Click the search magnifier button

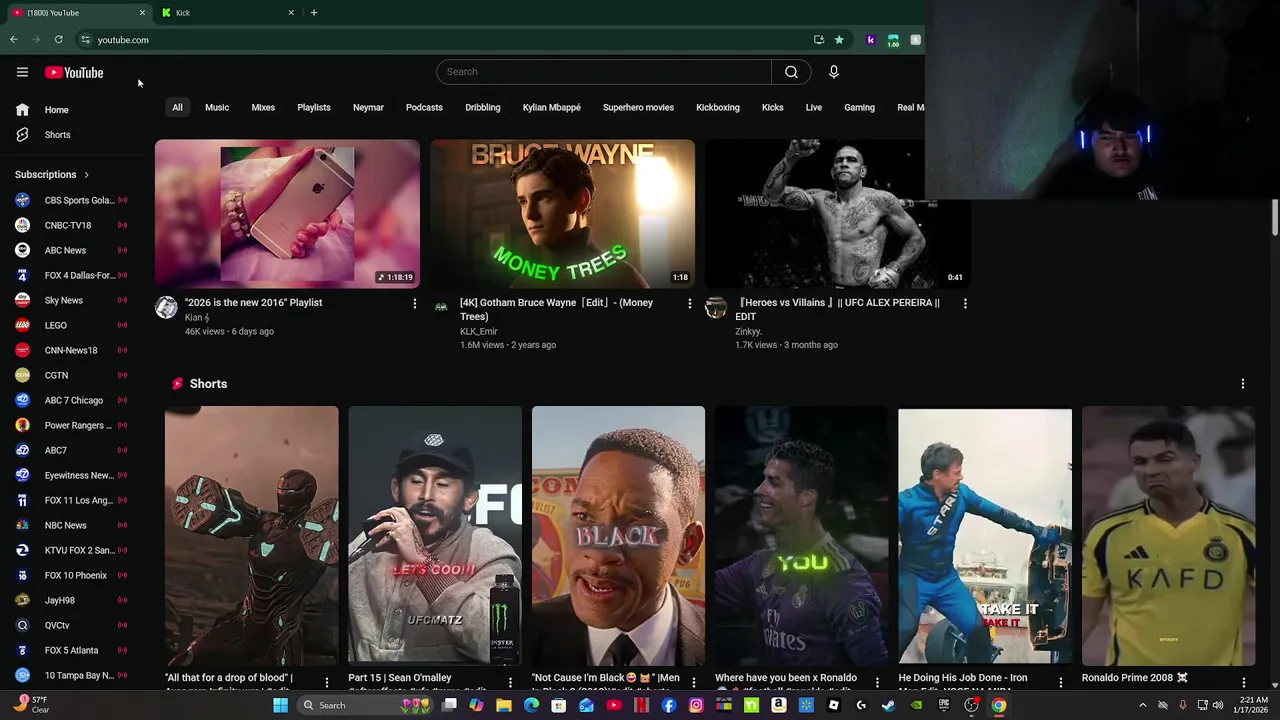pos(791,72)
